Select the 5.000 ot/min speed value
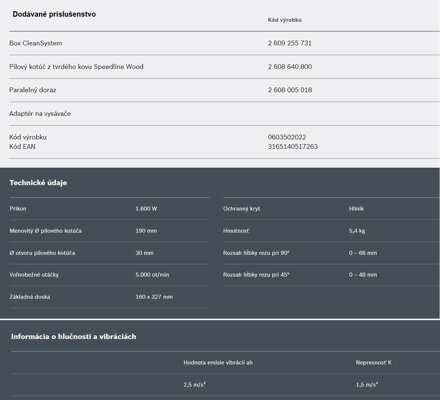This screenshot has width=440, height=400. click(x=152, y=275)
